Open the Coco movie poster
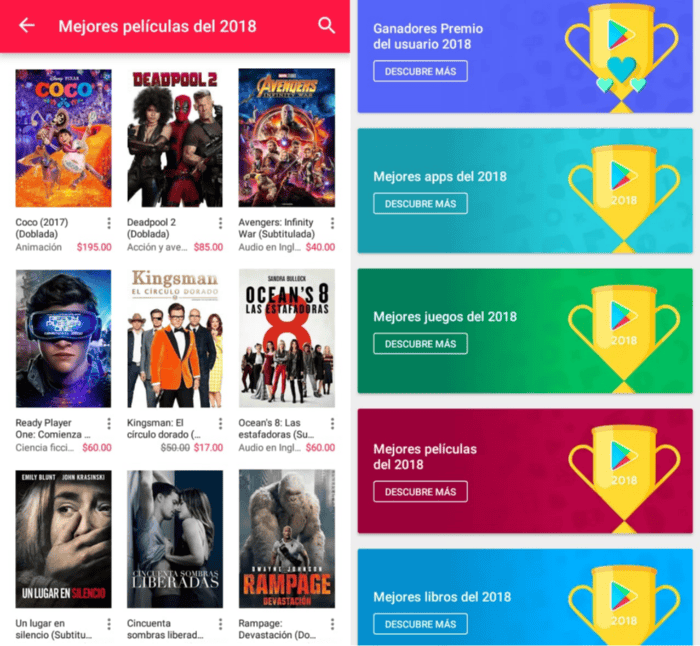Viewport: 700px width, 646px height. (x=63, y=138)
